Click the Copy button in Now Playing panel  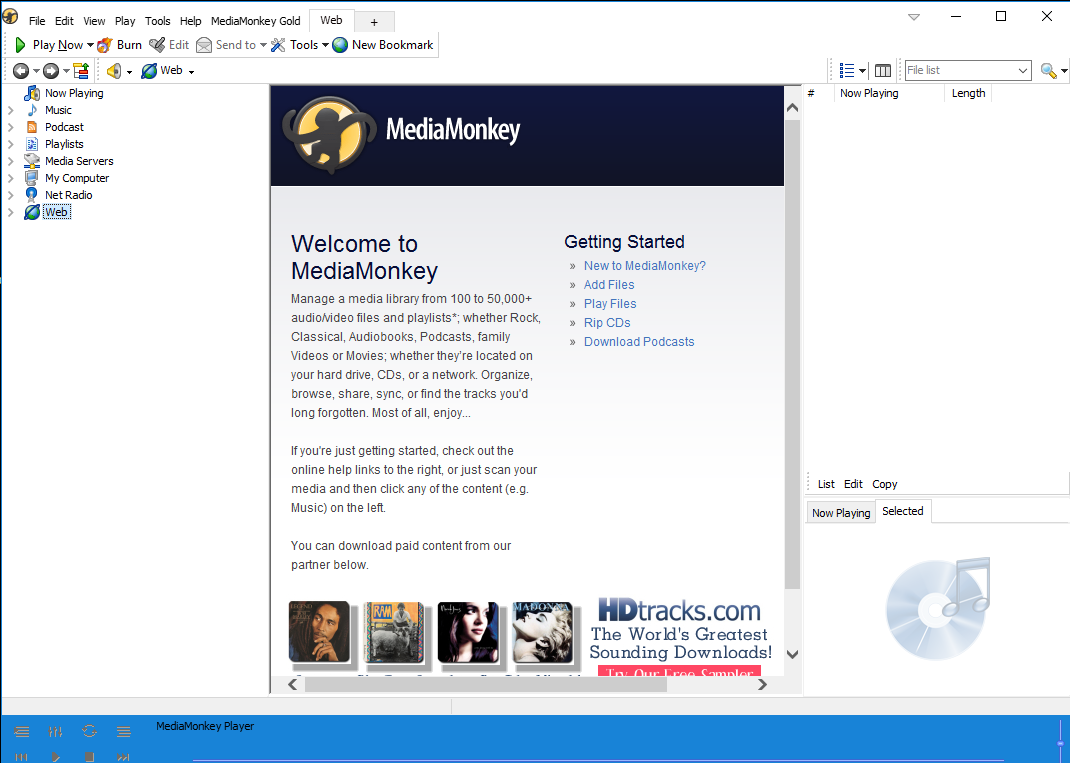(x=884, y=484)
